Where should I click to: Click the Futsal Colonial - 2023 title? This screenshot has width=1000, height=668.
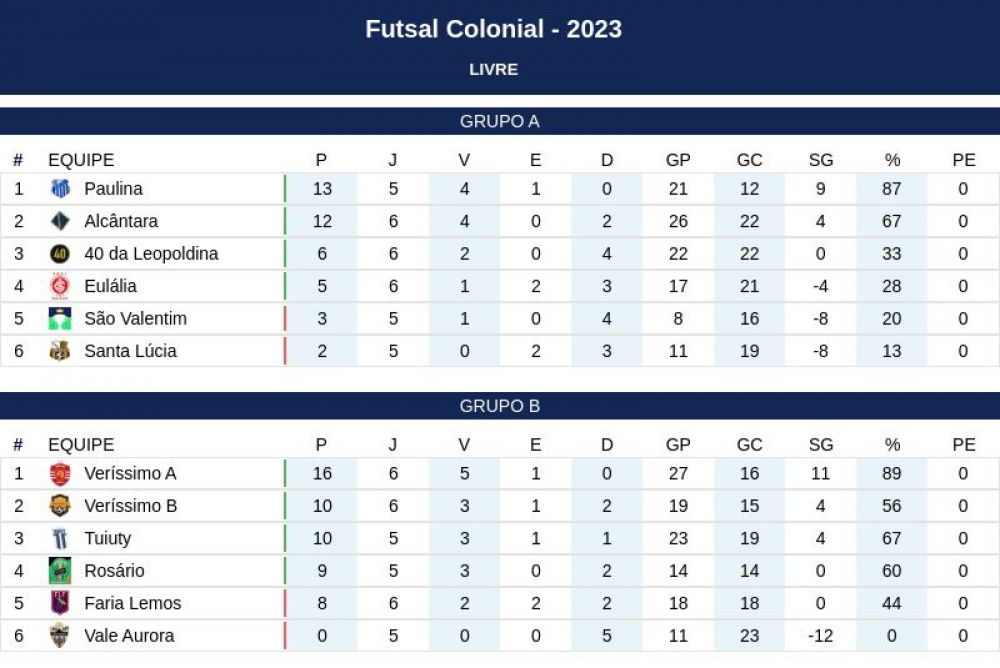[x=494, y=29]
